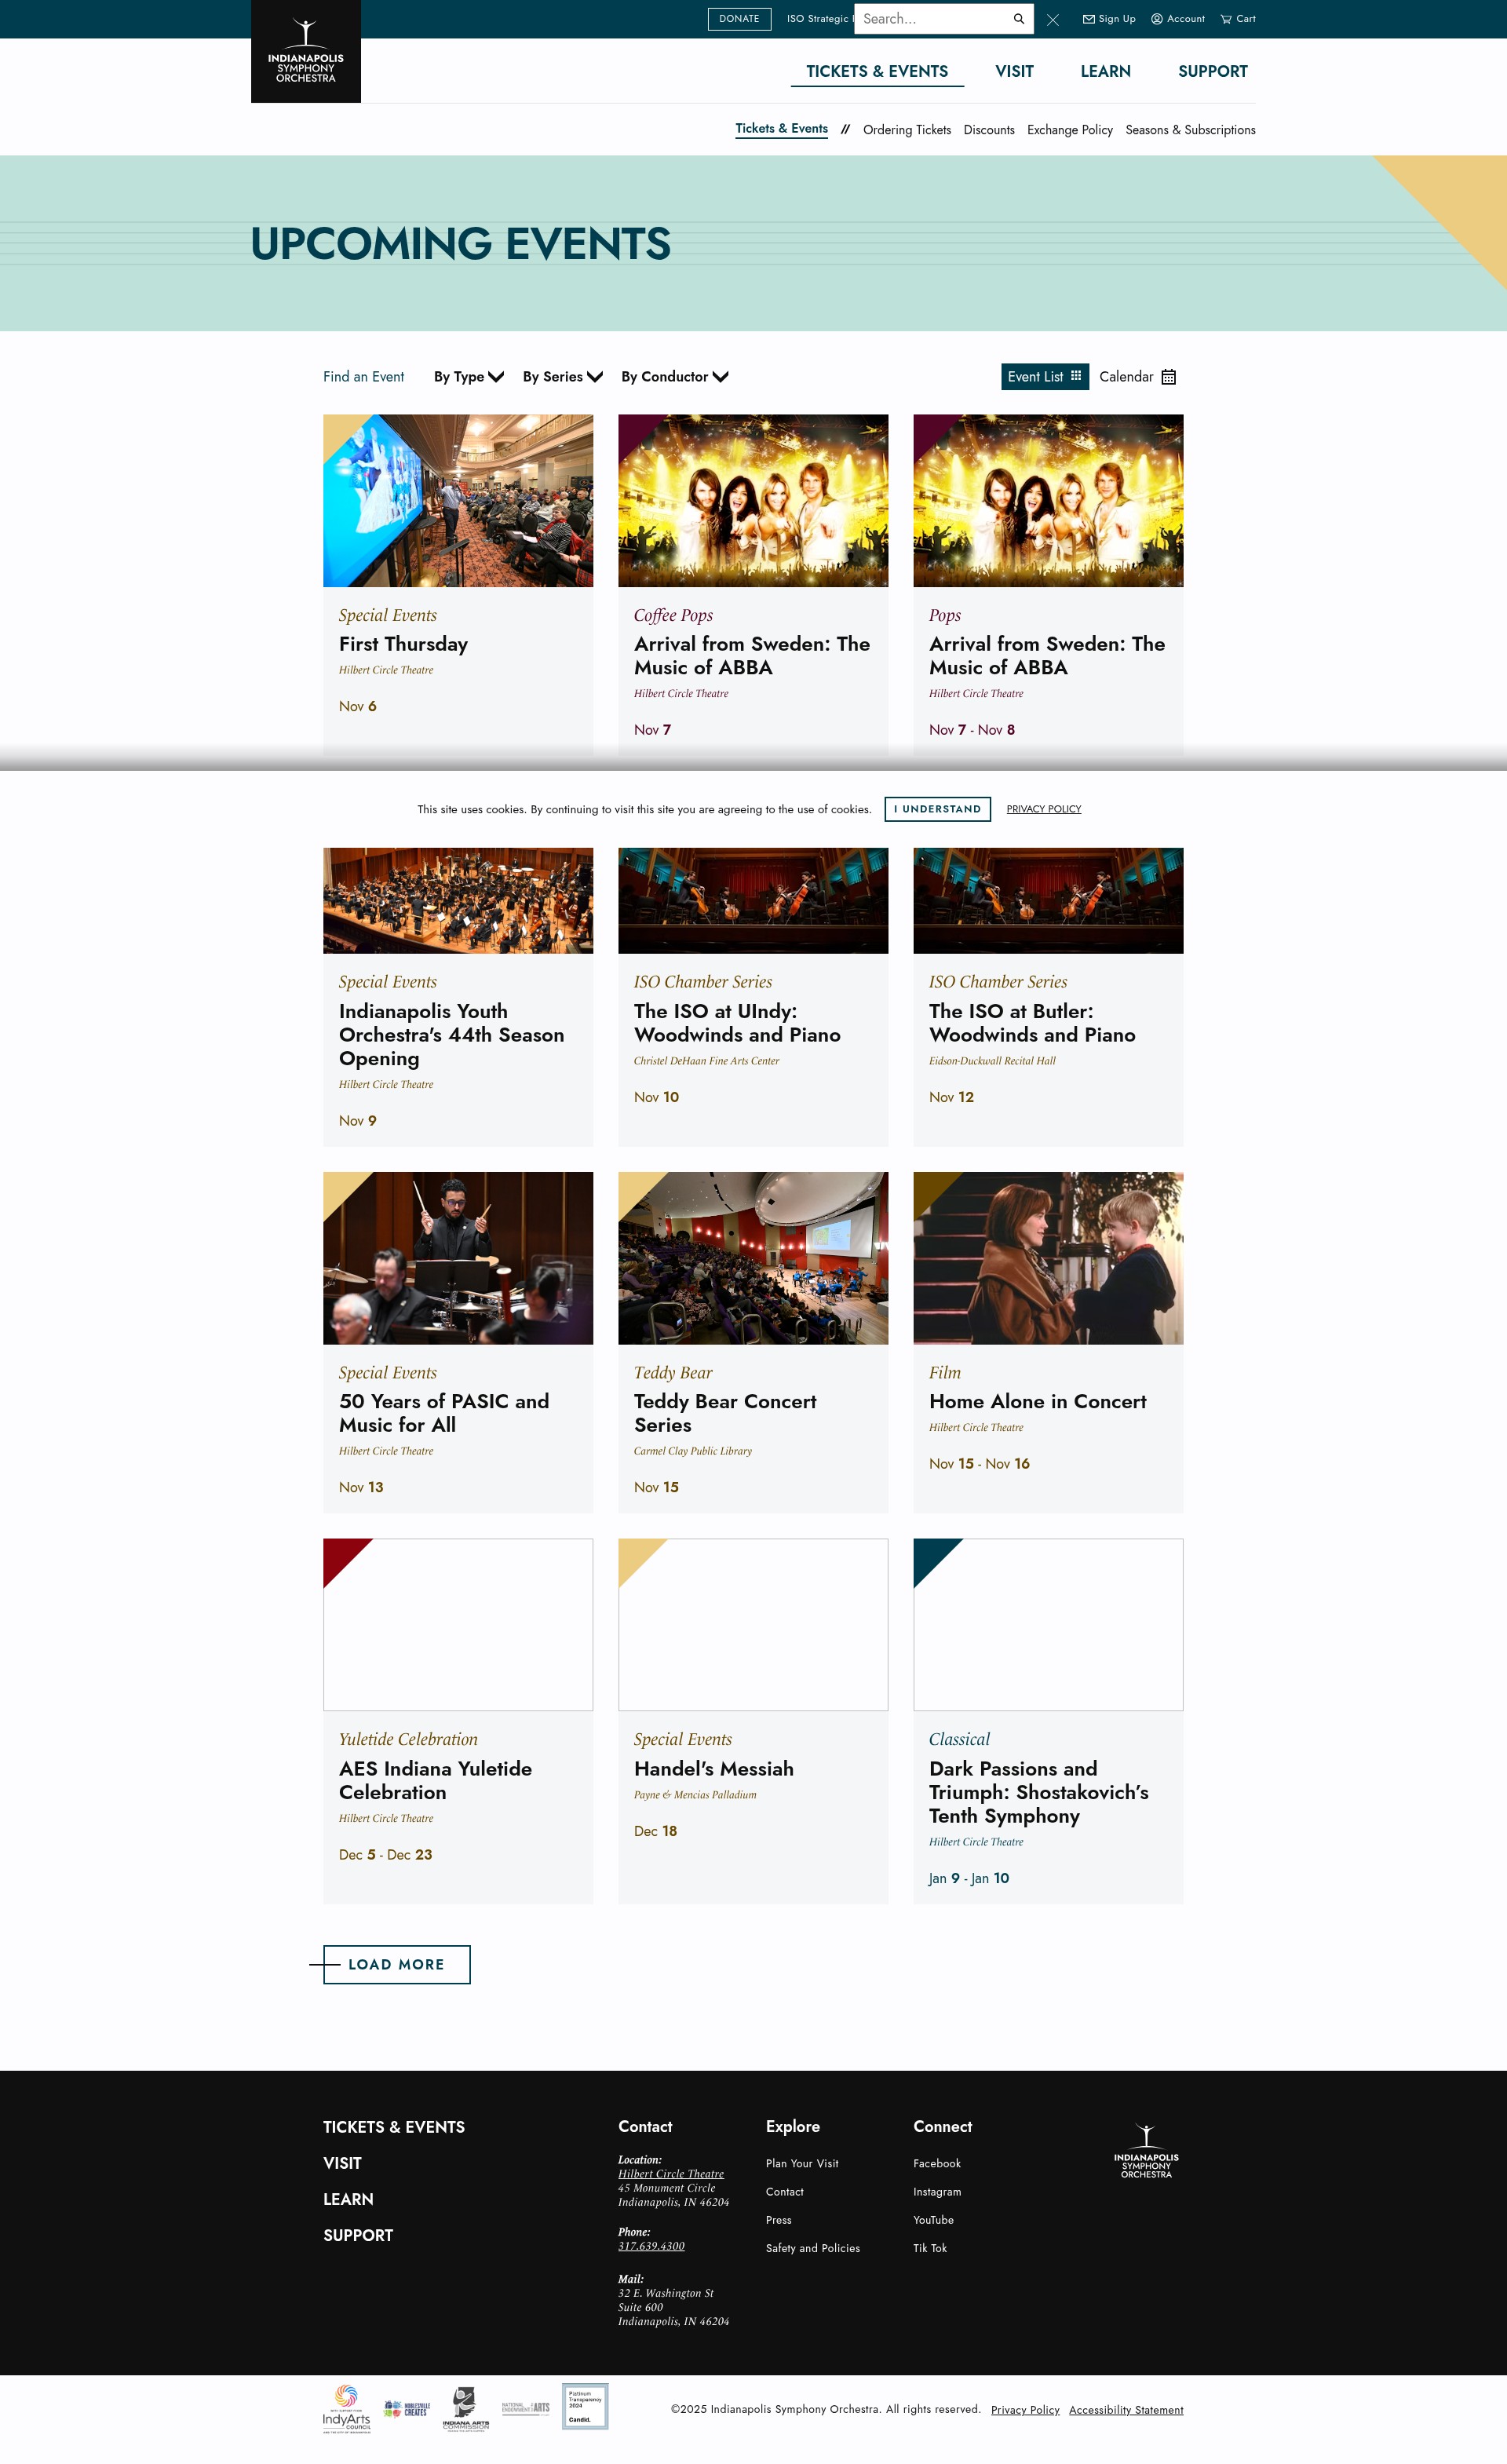Expand the By Conductor filter

[x=675, y=377]
